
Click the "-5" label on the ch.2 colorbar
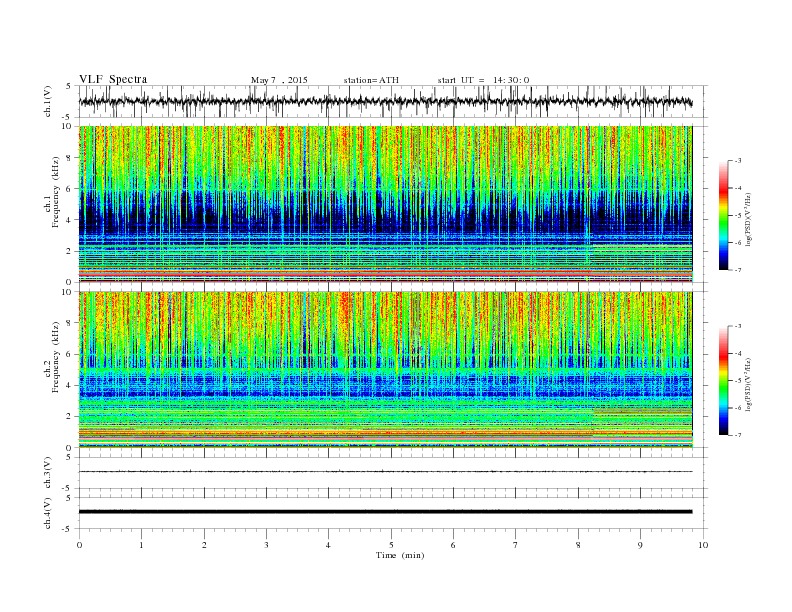click(x=737, y=381)
